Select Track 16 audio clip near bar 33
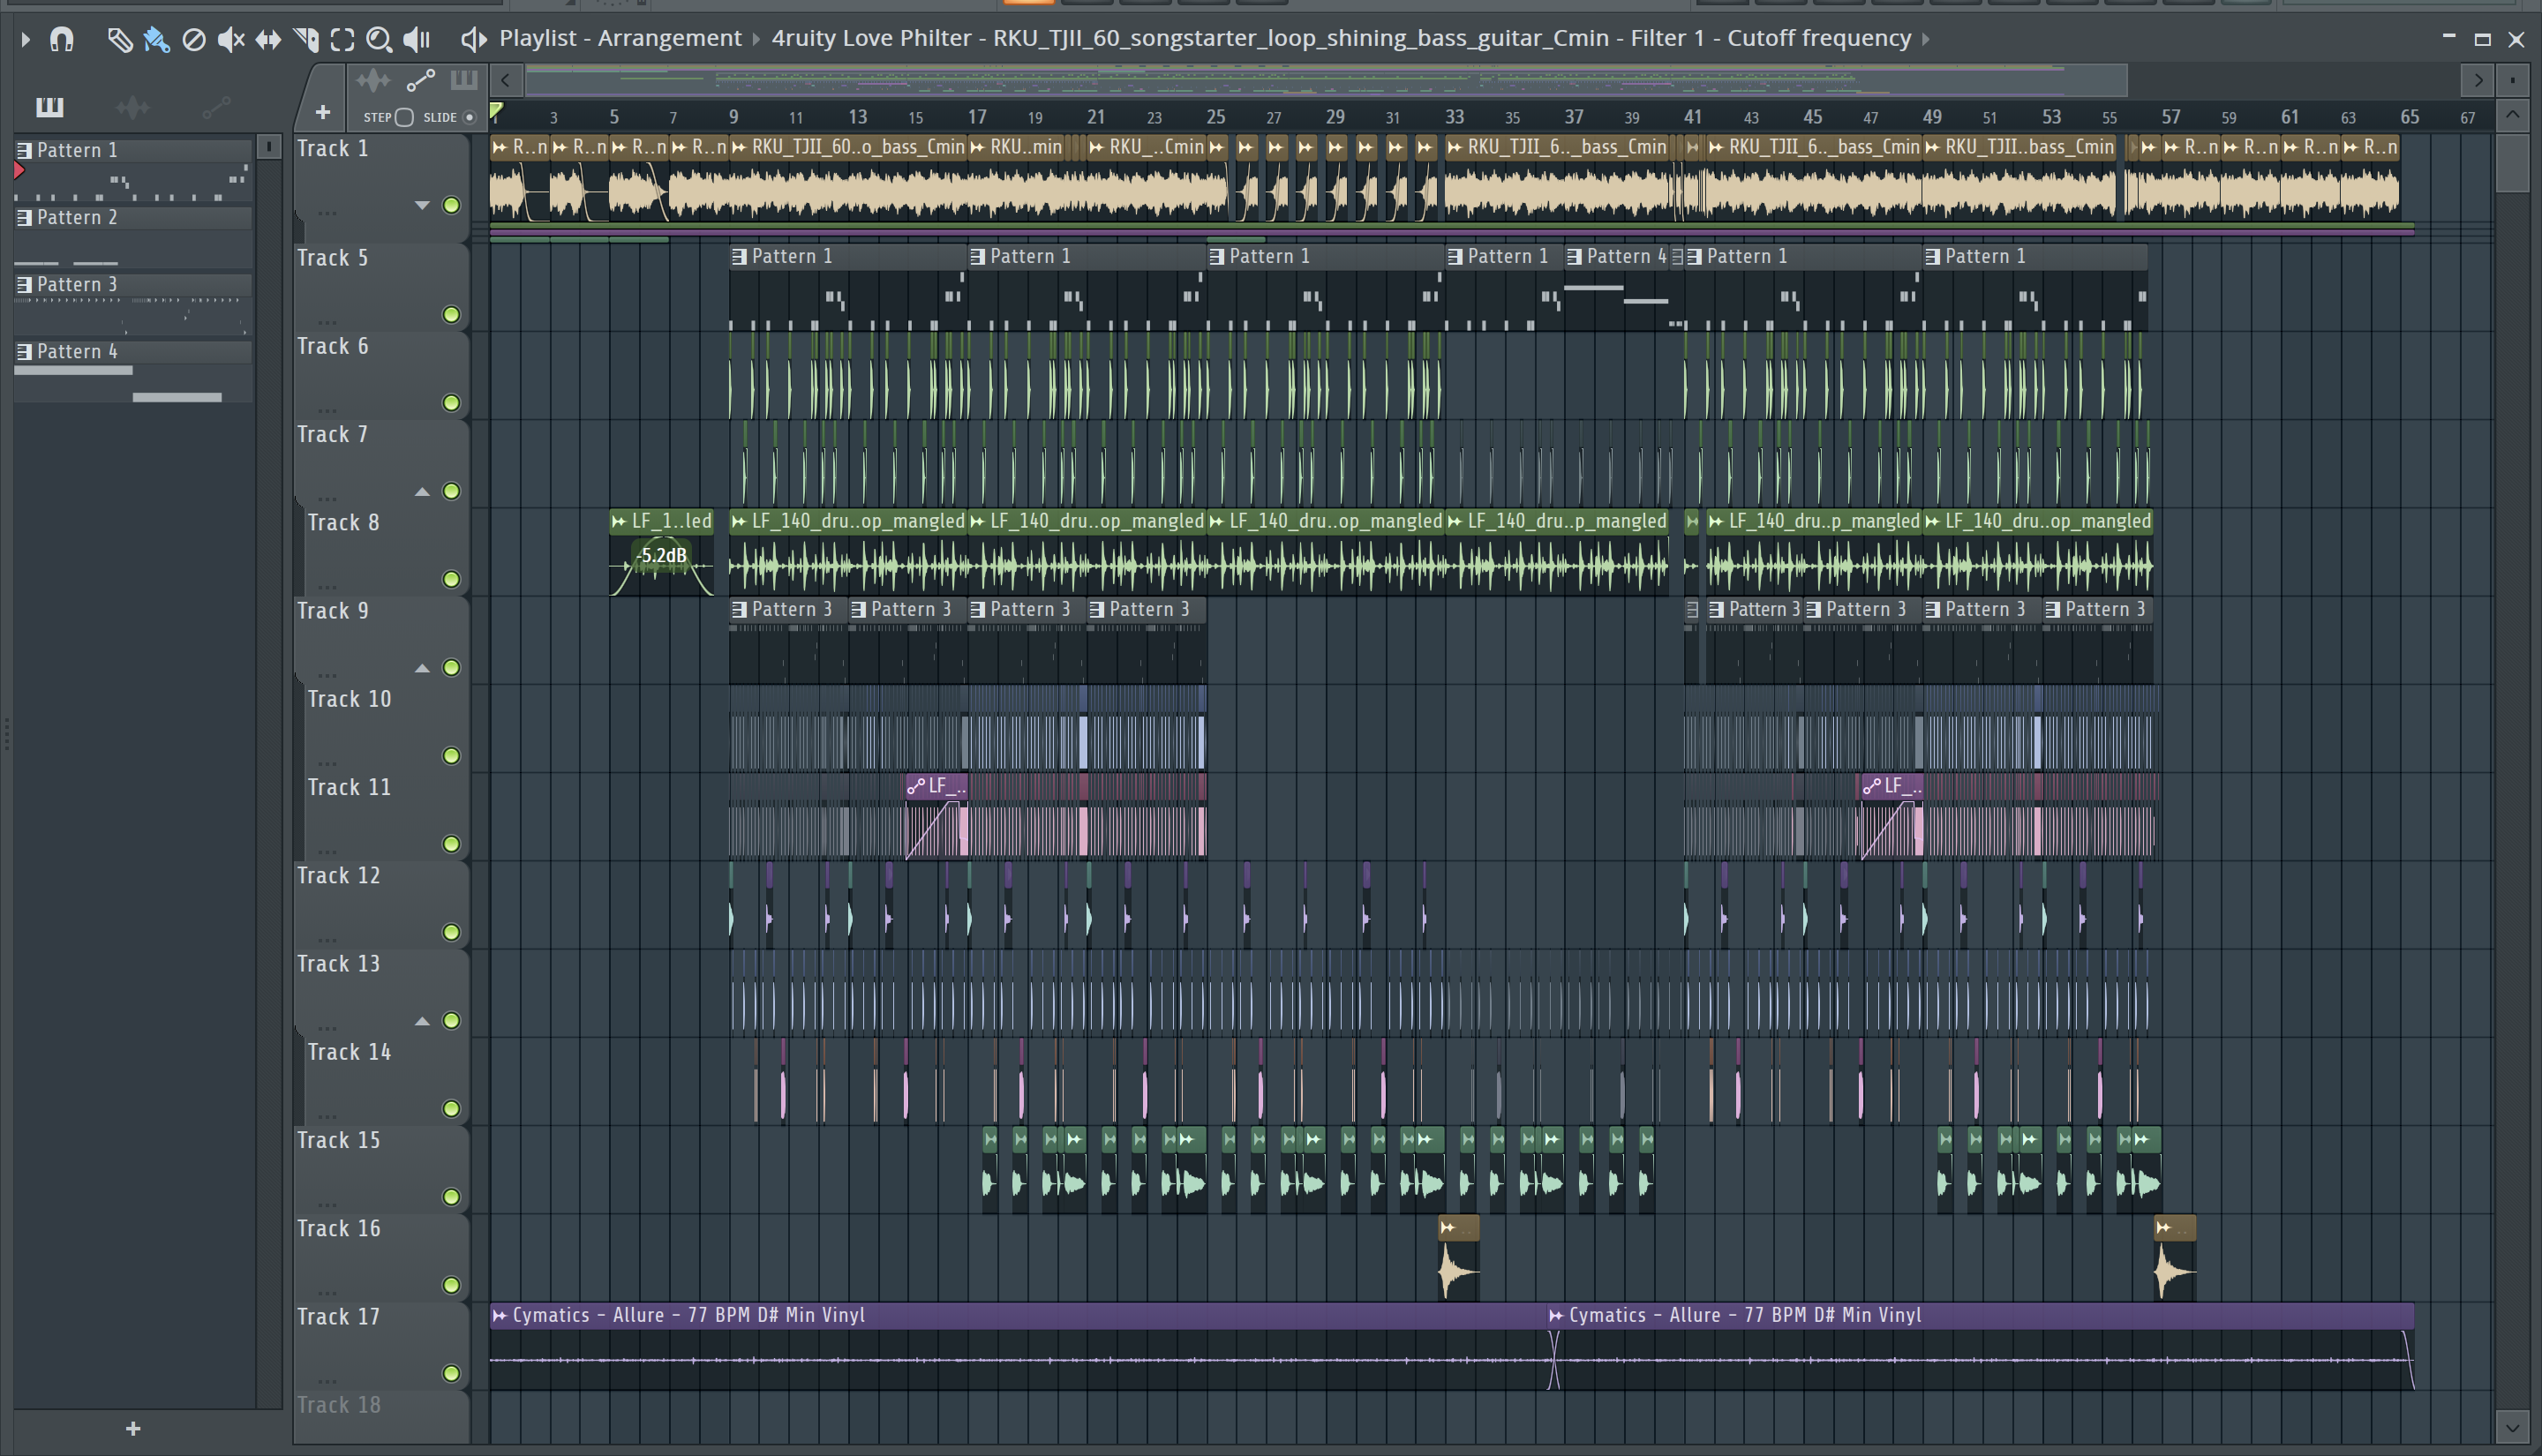The image size is (2542, 1456). point(1458,1258)
